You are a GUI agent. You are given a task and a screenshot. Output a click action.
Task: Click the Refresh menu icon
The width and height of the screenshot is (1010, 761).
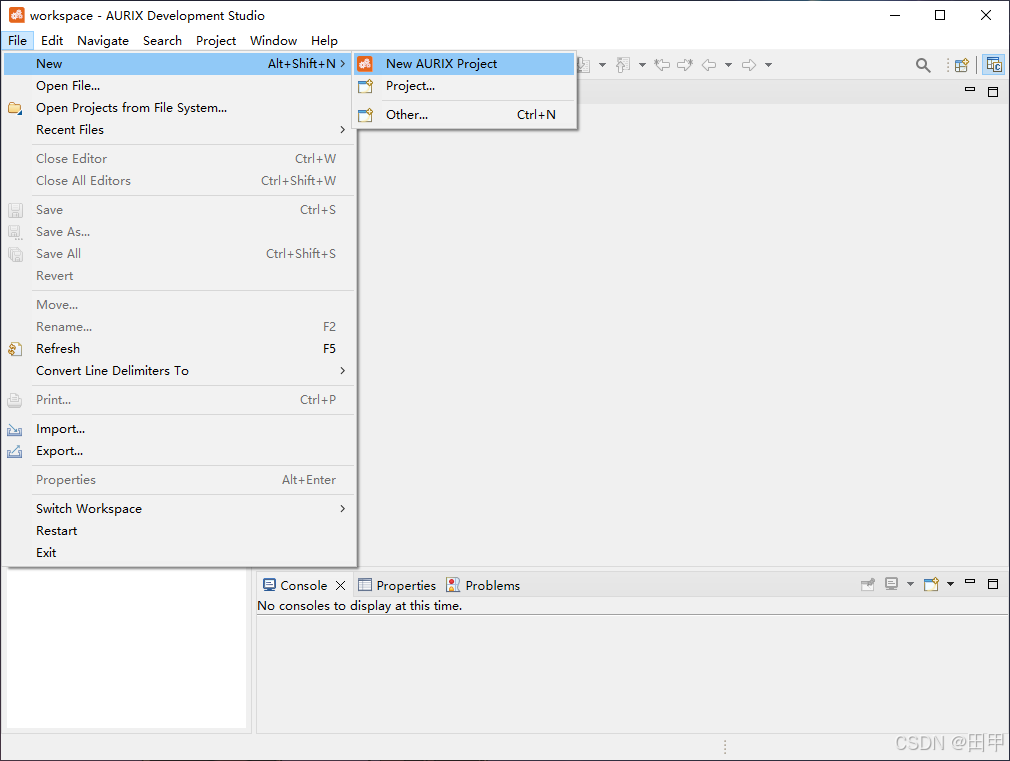pyautogui.click(x=15, y=349)
